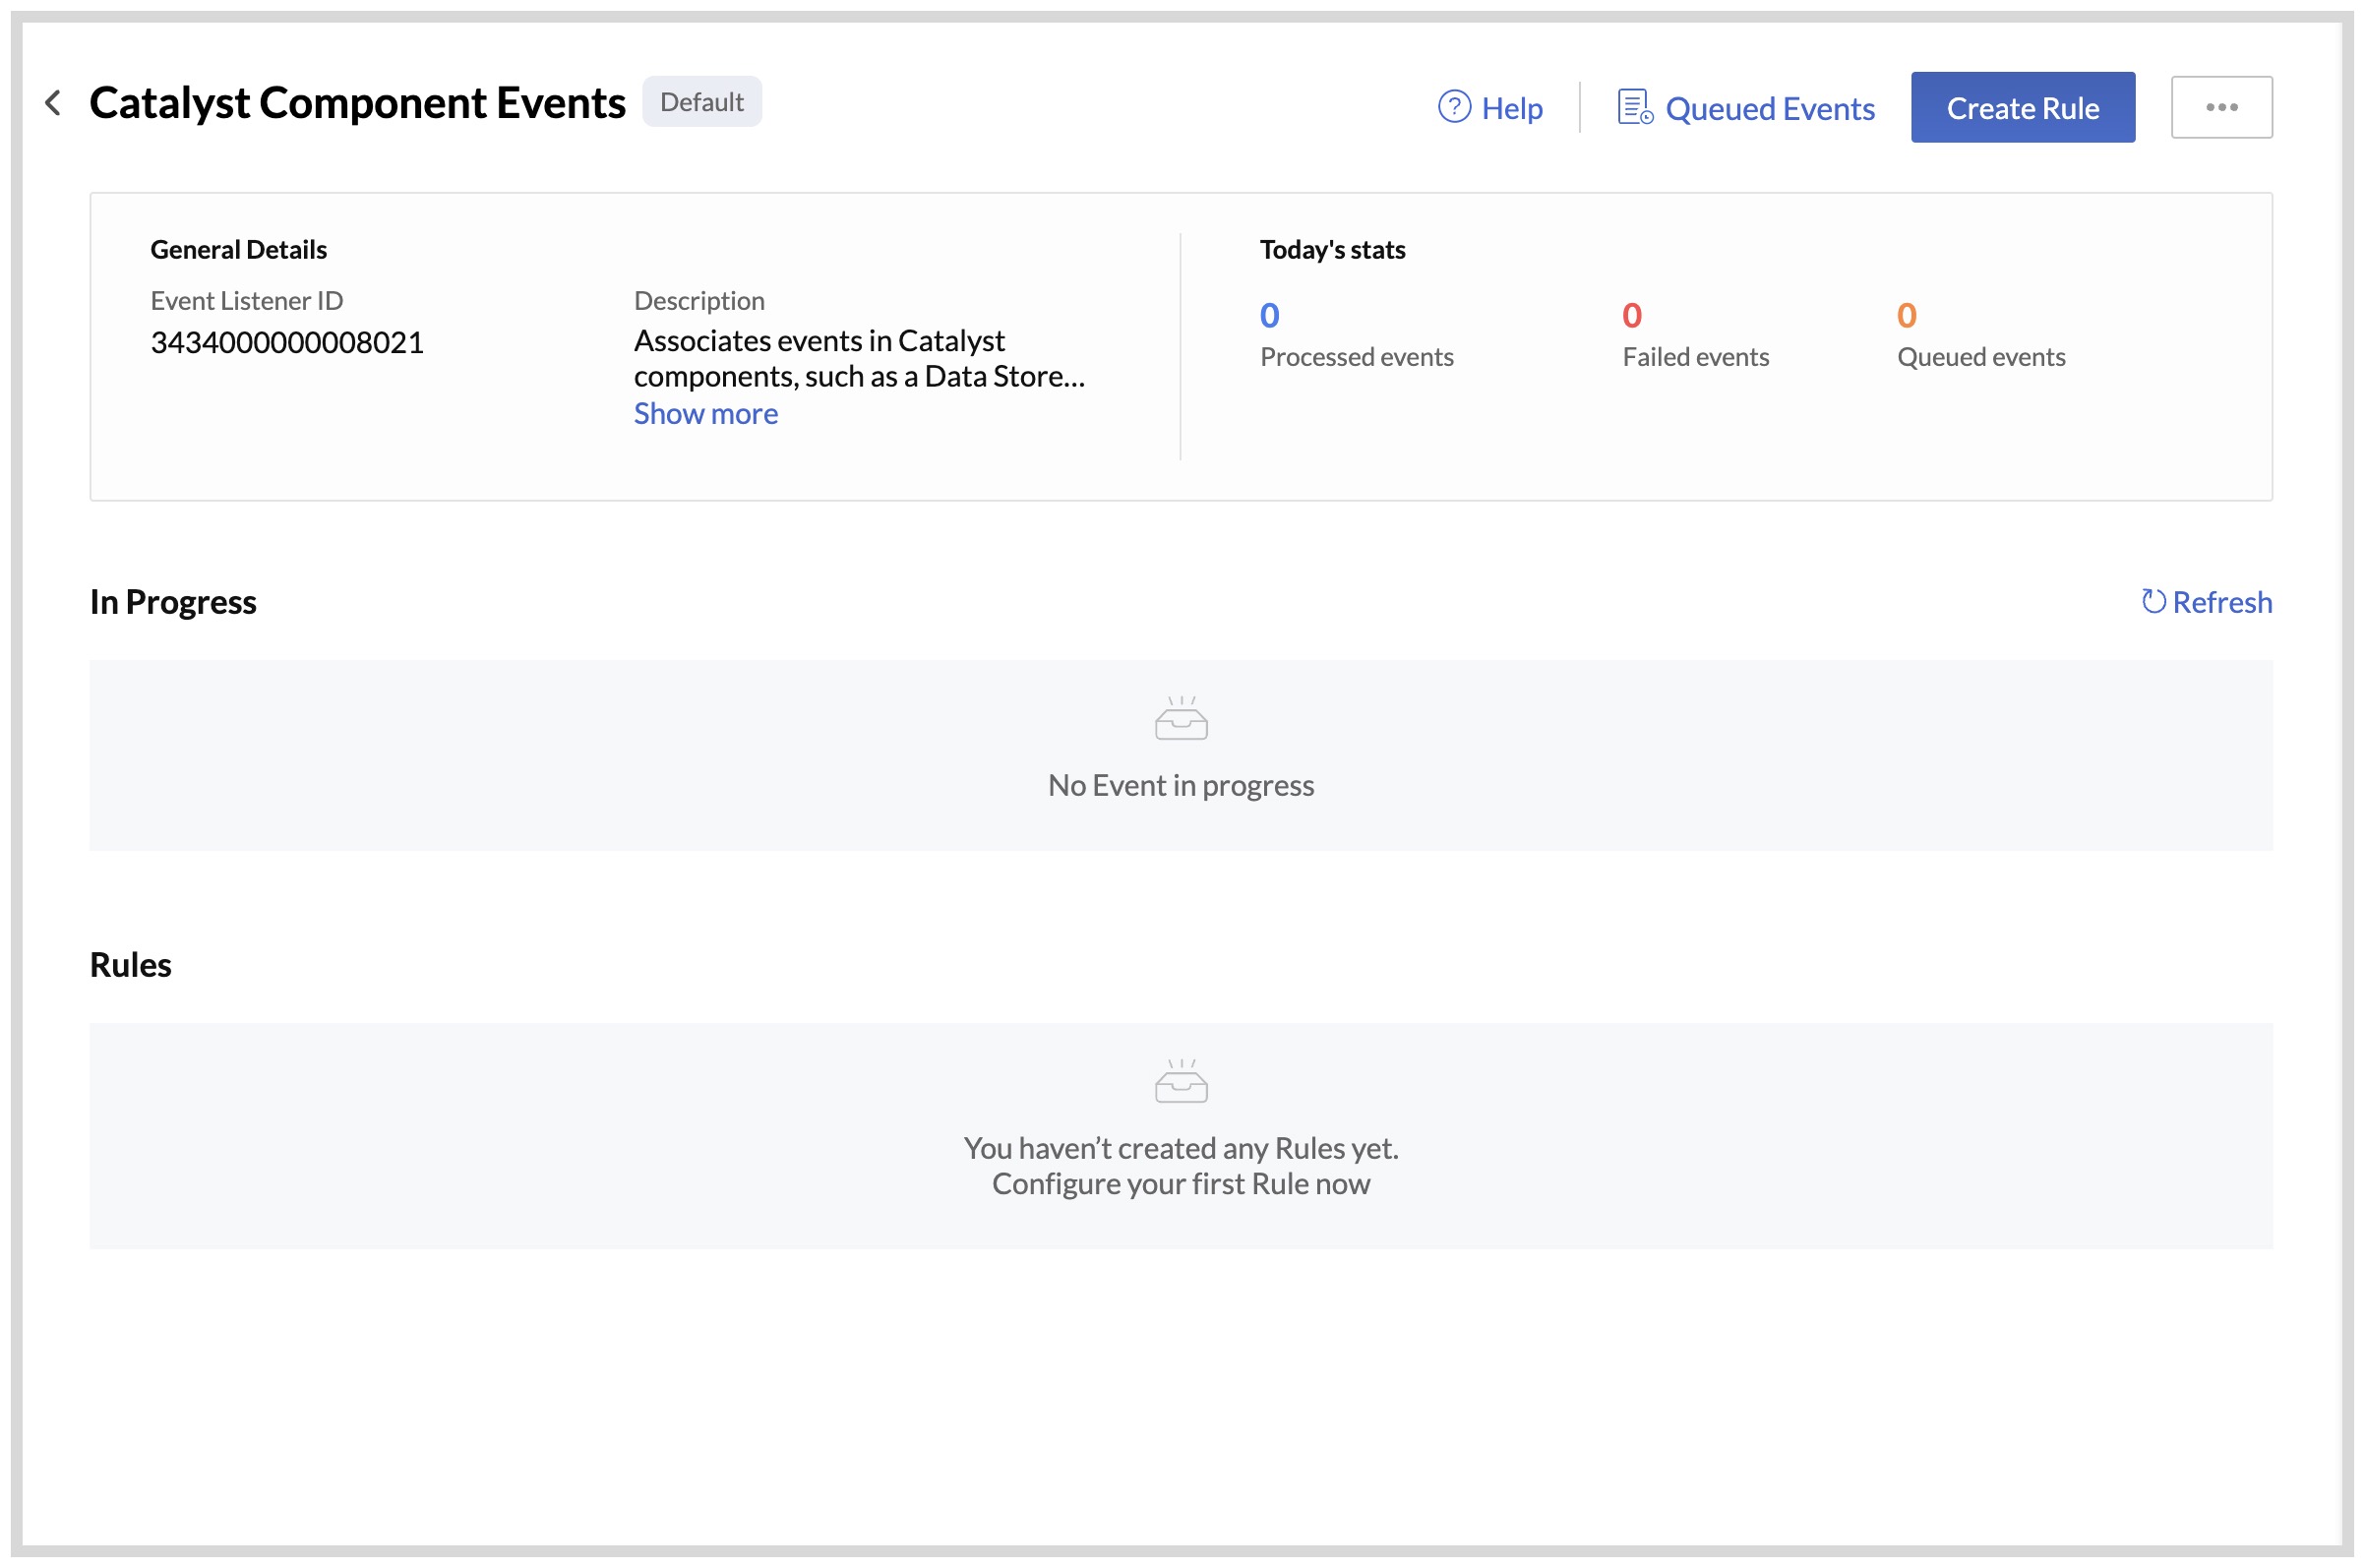Click the back arrow chevron icon
Viewport: 2365px width, 1568px height.
point(54,103)
